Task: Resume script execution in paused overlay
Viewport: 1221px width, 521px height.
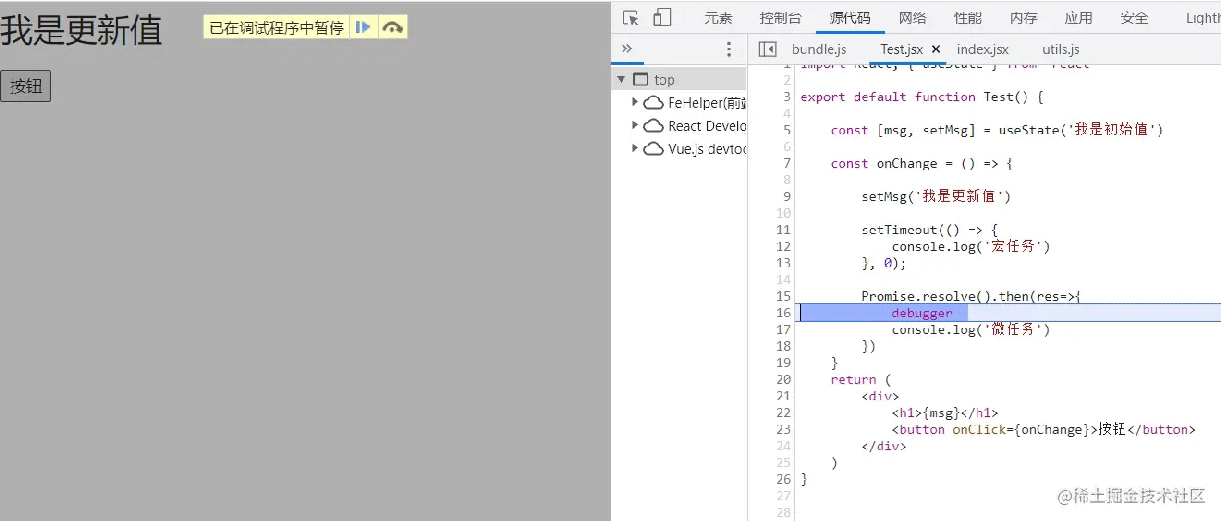Action: (364, 28)
